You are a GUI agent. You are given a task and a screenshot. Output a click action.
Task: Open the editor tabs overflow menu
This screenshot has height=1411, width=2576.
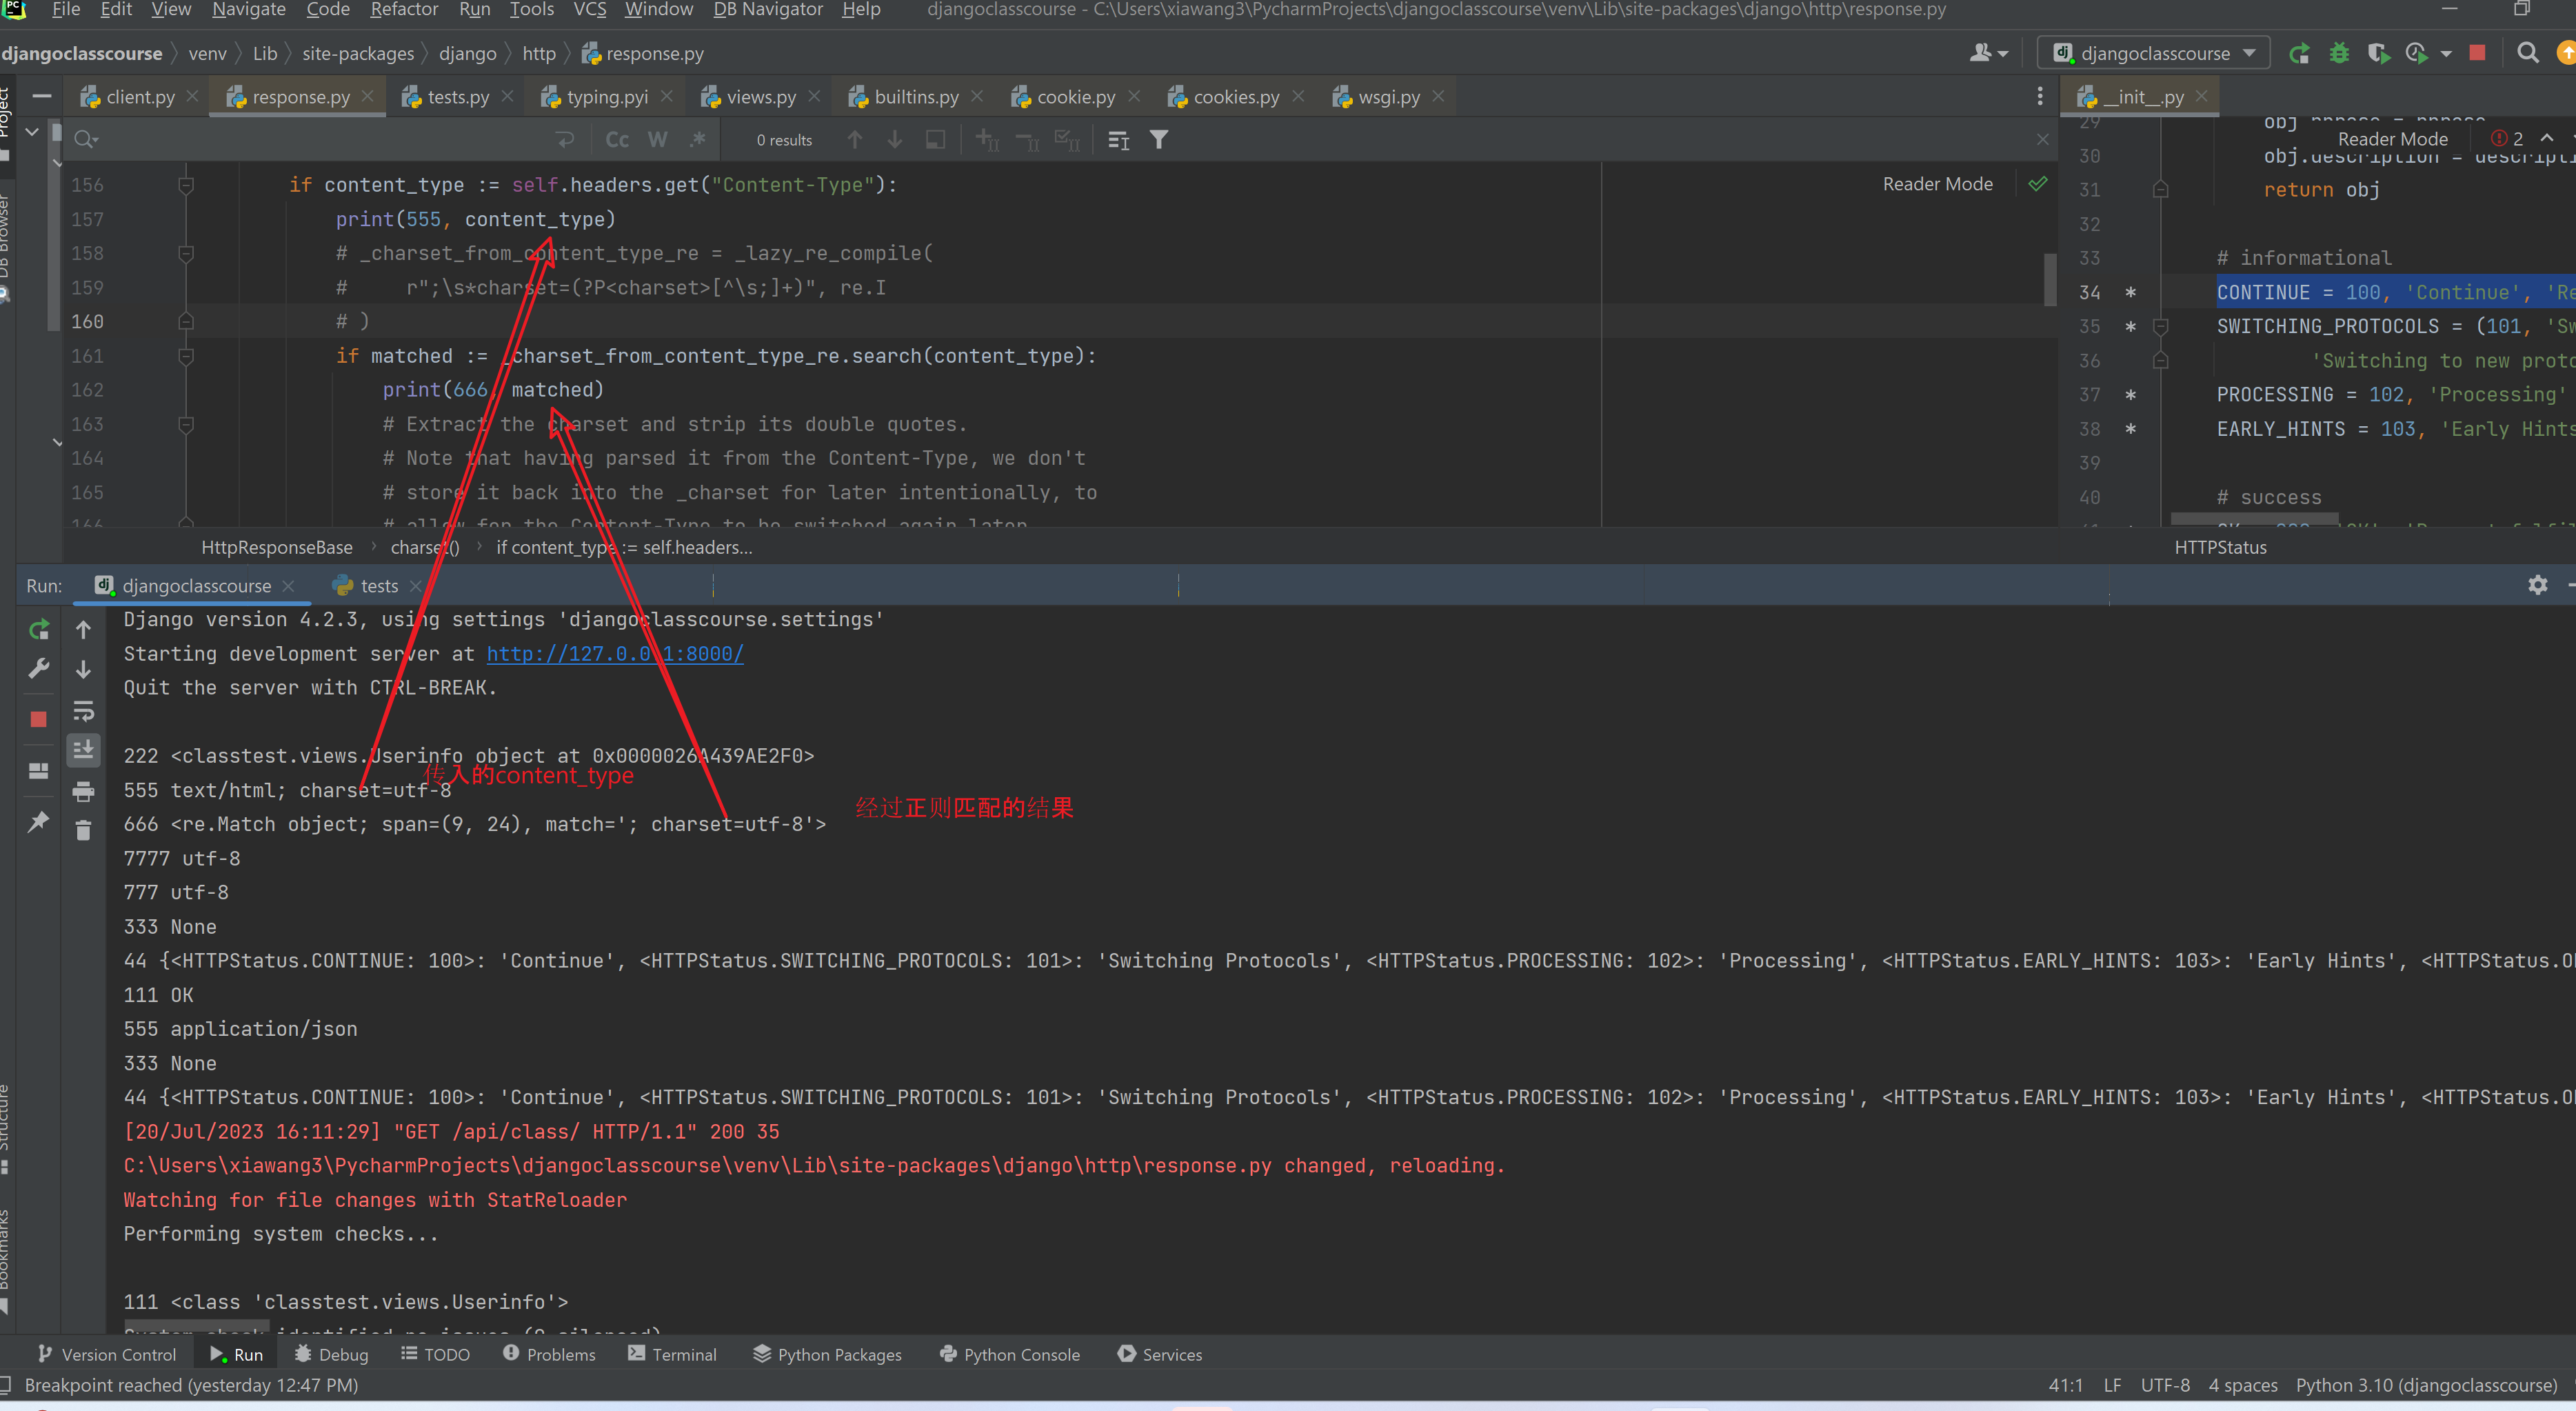[x=2039, y=96]
